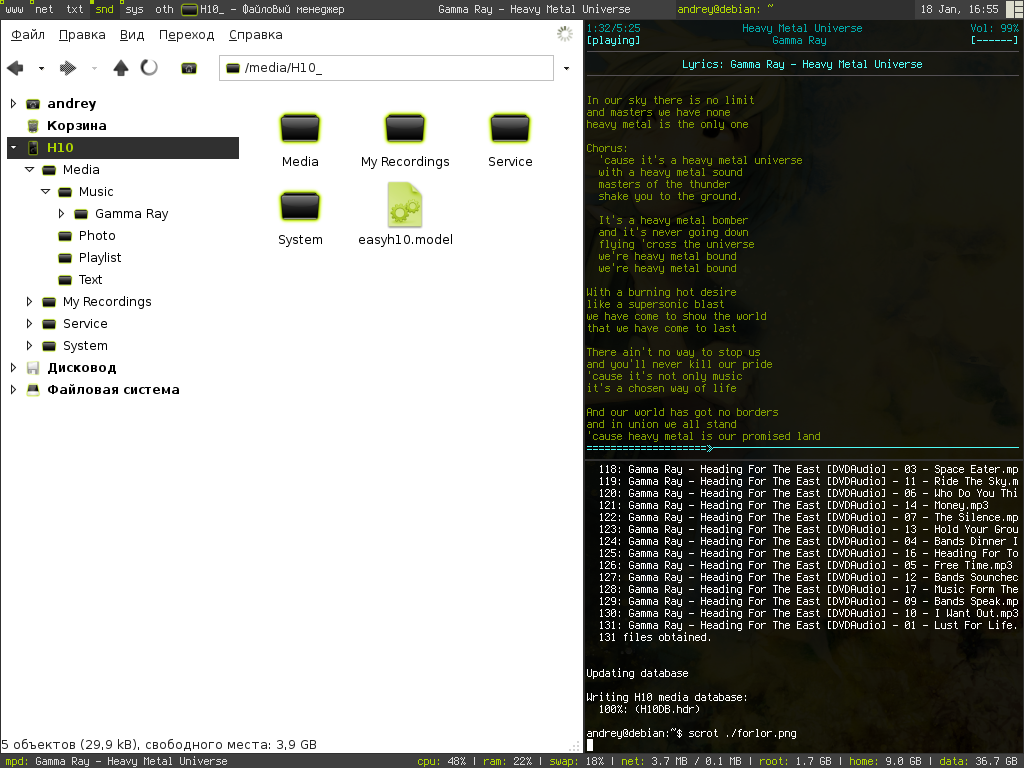1024x768 pixels.
Task: Switch to oth workspace tag
Action: click(165, 9)
